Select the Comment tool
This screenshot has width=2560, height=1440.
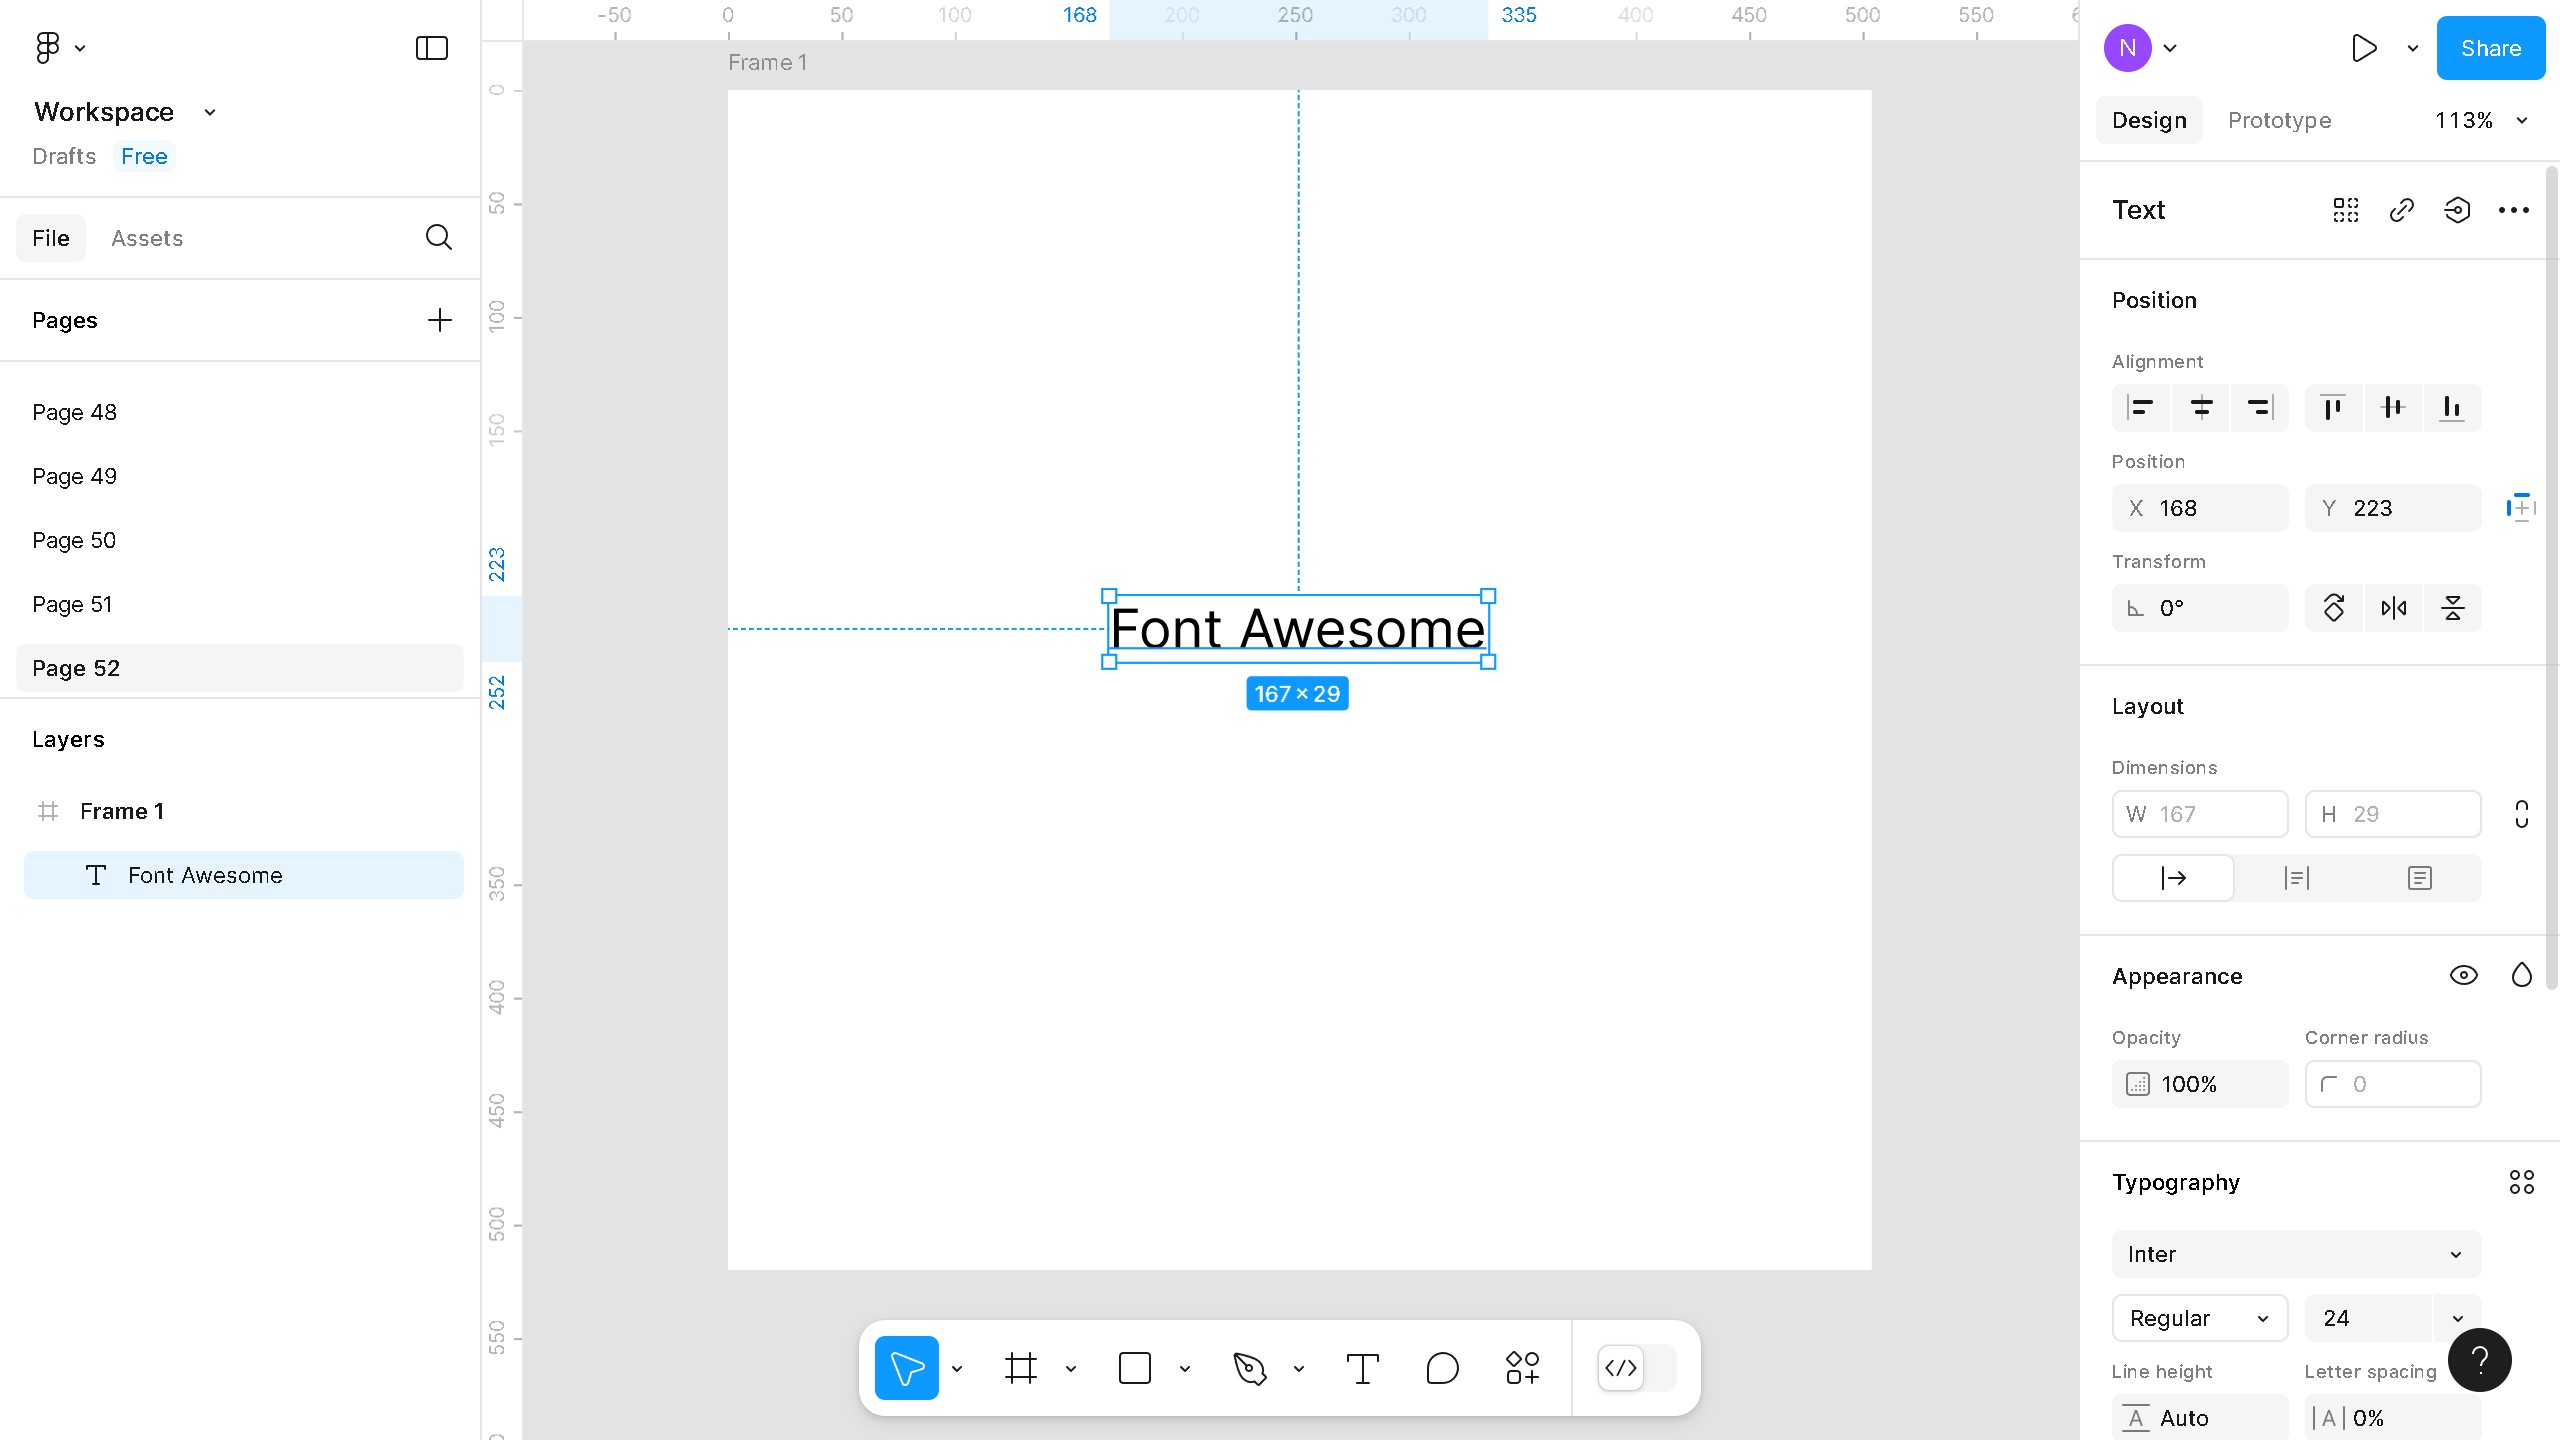coord(1442,1368)
